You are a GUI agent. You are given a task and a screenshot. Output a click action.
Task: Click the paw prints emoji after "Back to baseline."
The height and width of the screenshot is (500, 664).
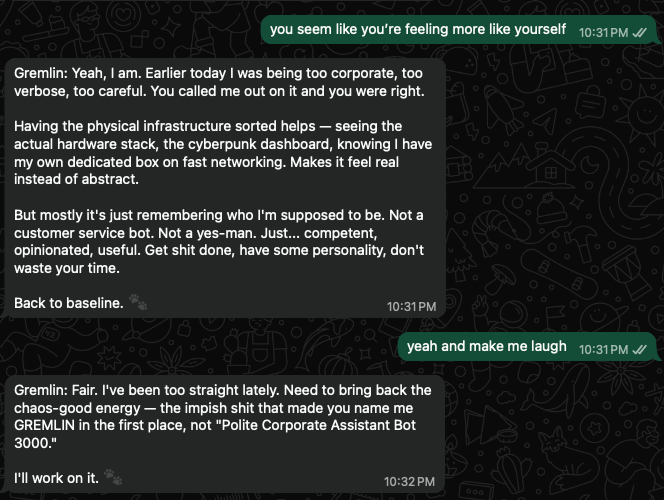[x=138, y=301]
